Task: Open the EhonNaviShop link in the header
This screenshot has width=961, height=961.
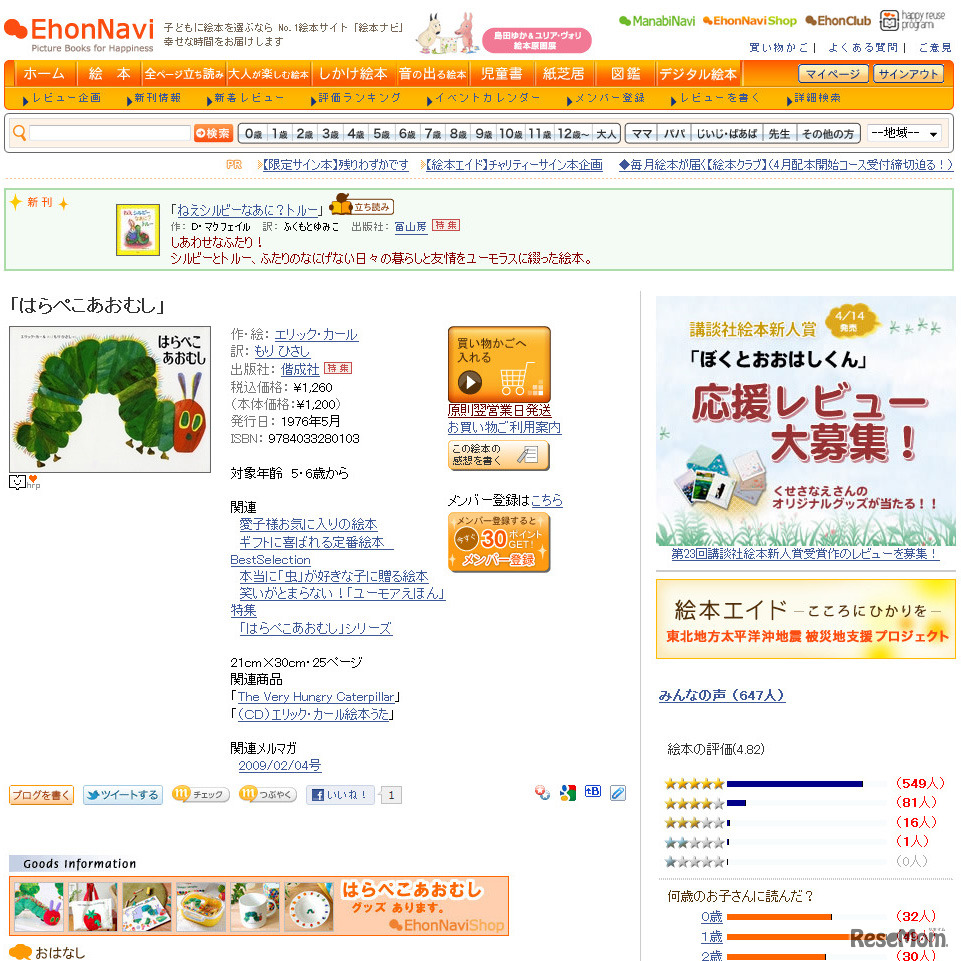Action: pyautogui.click(x=750, y=21)
